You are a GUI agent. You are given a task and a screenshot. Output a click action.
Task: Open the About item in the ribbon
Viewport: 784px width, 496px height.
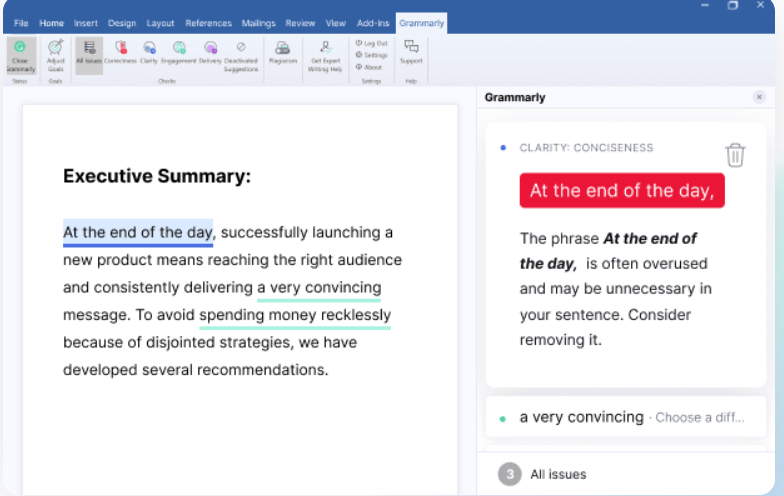click(x=369, y=67)
